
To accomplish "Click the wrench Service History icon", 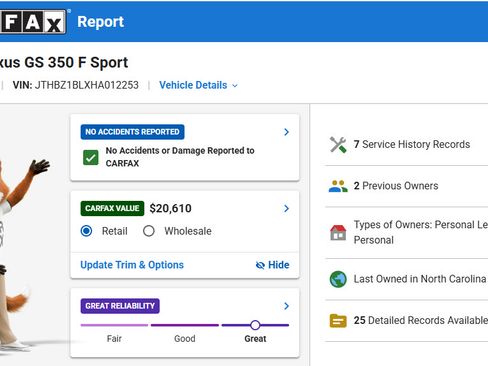I will (338, 145).
